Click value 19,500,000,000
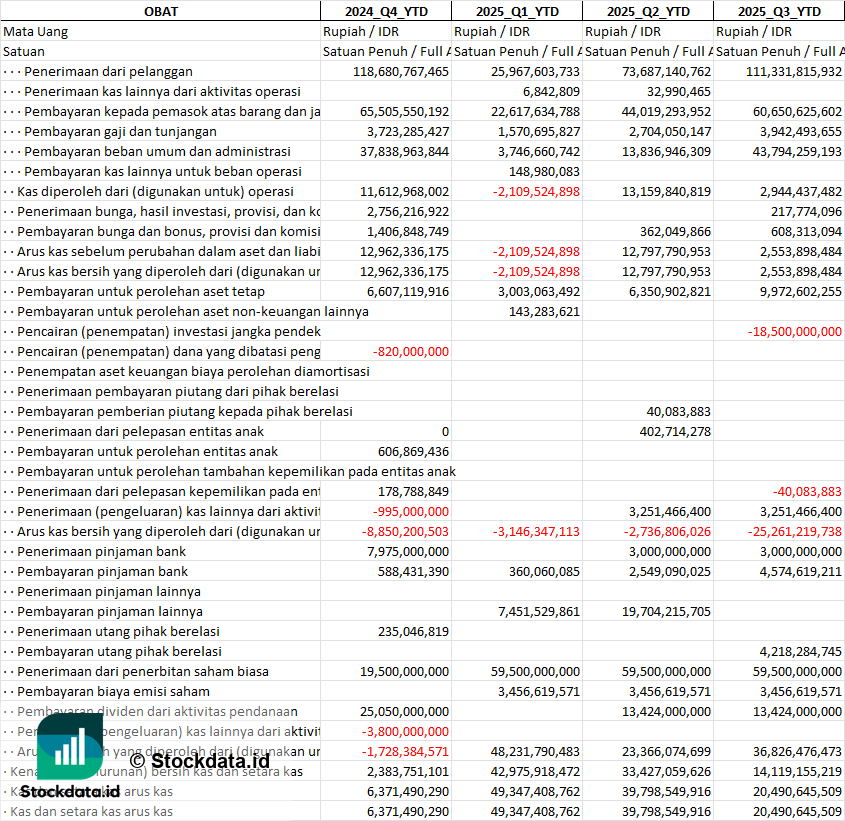 coord(404,670)
